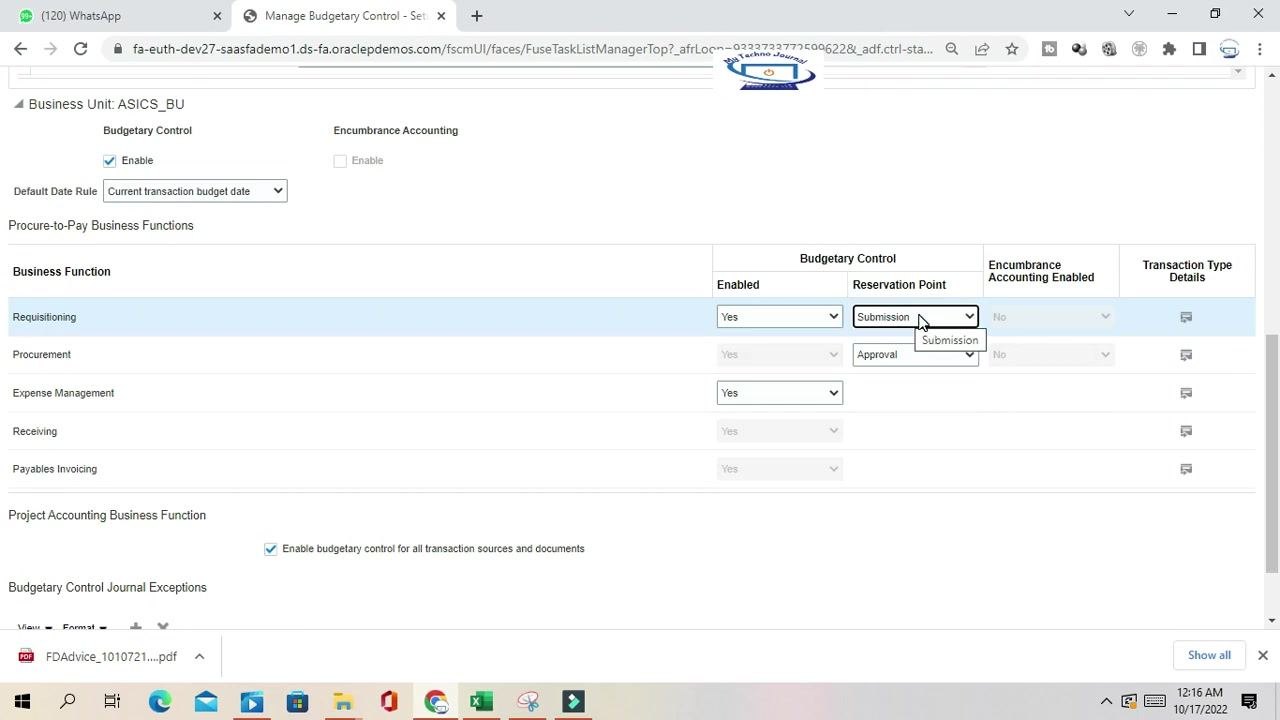1280x720 pixels.
Task: Open the Chrome tab search dropdown
Action: point(1129,14)
